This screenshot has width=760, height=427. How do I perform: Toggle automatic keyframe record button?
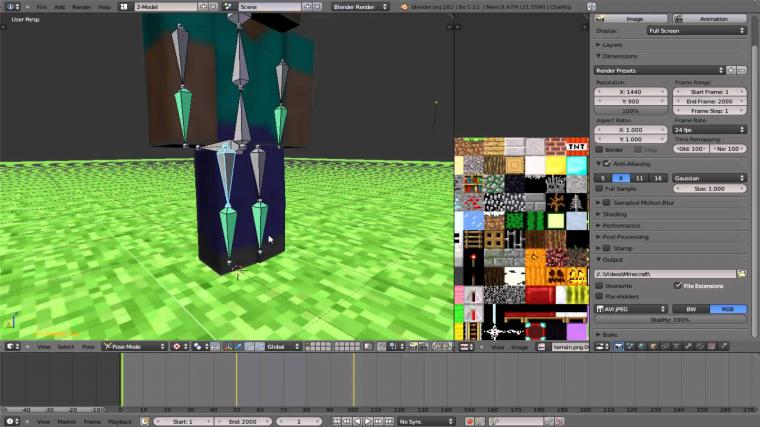tap(469, 422)
